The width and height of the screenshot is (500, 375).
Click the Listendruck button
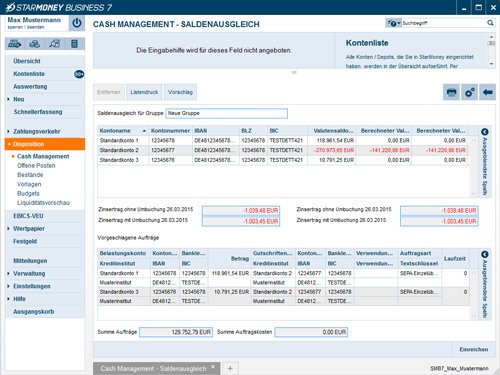pyautogui.click(x=144, y=92)
